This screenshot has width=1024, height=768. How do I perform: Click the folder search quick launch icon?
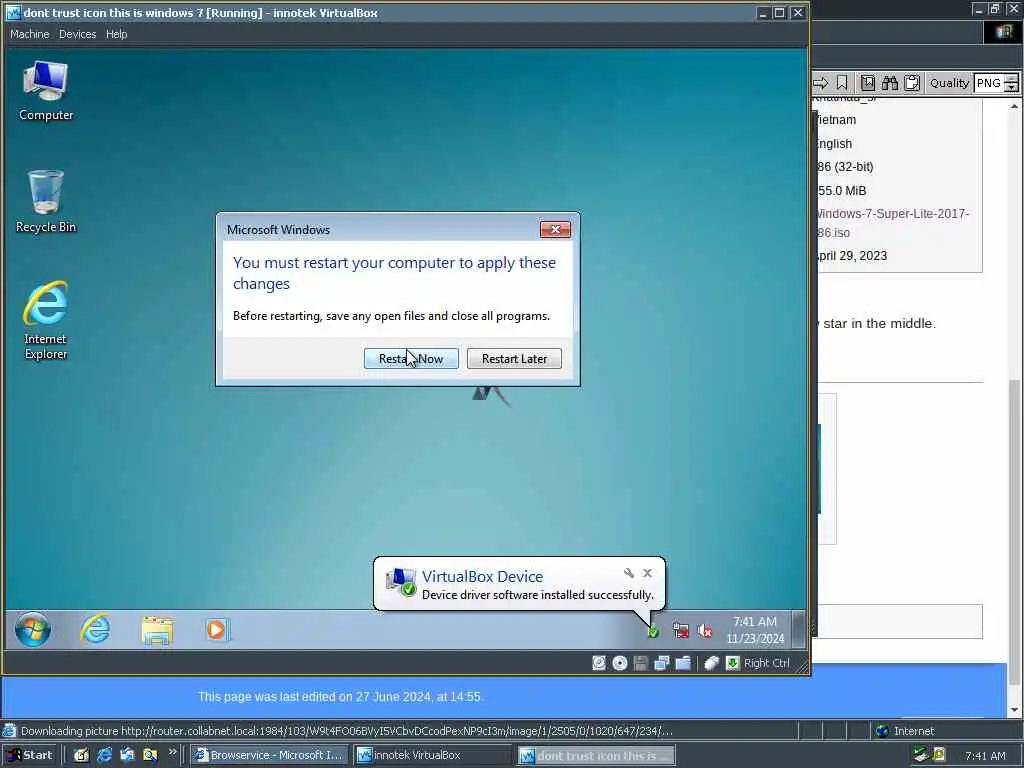click(x=150, y=755)
